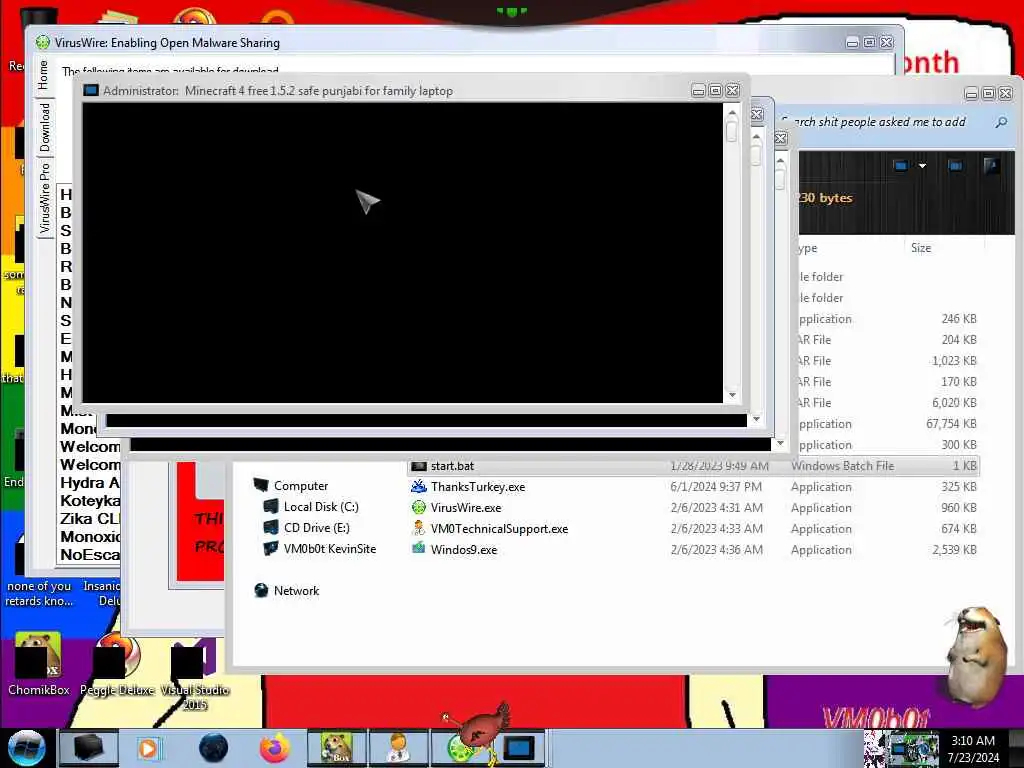1024x768 pixels.
Task: Select the Windos9.exe file name
Action: point(464,549)
